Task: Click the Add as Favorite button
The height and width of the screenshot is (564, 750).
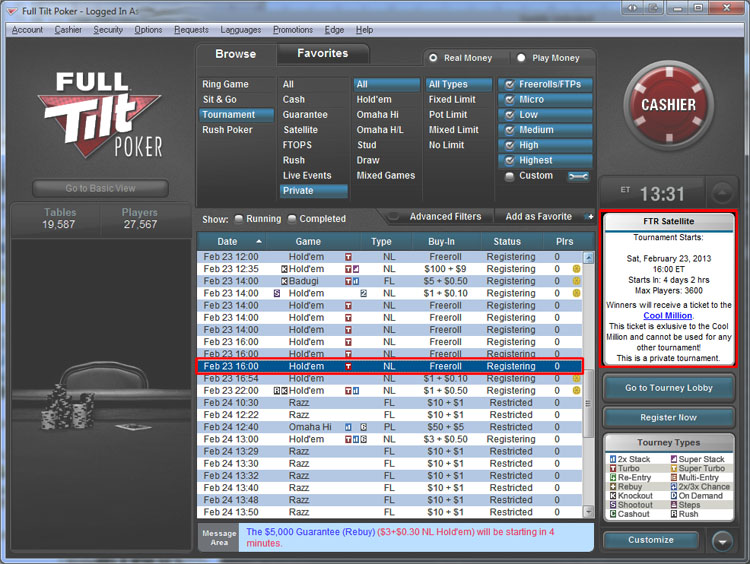Action: pos(539,217)
